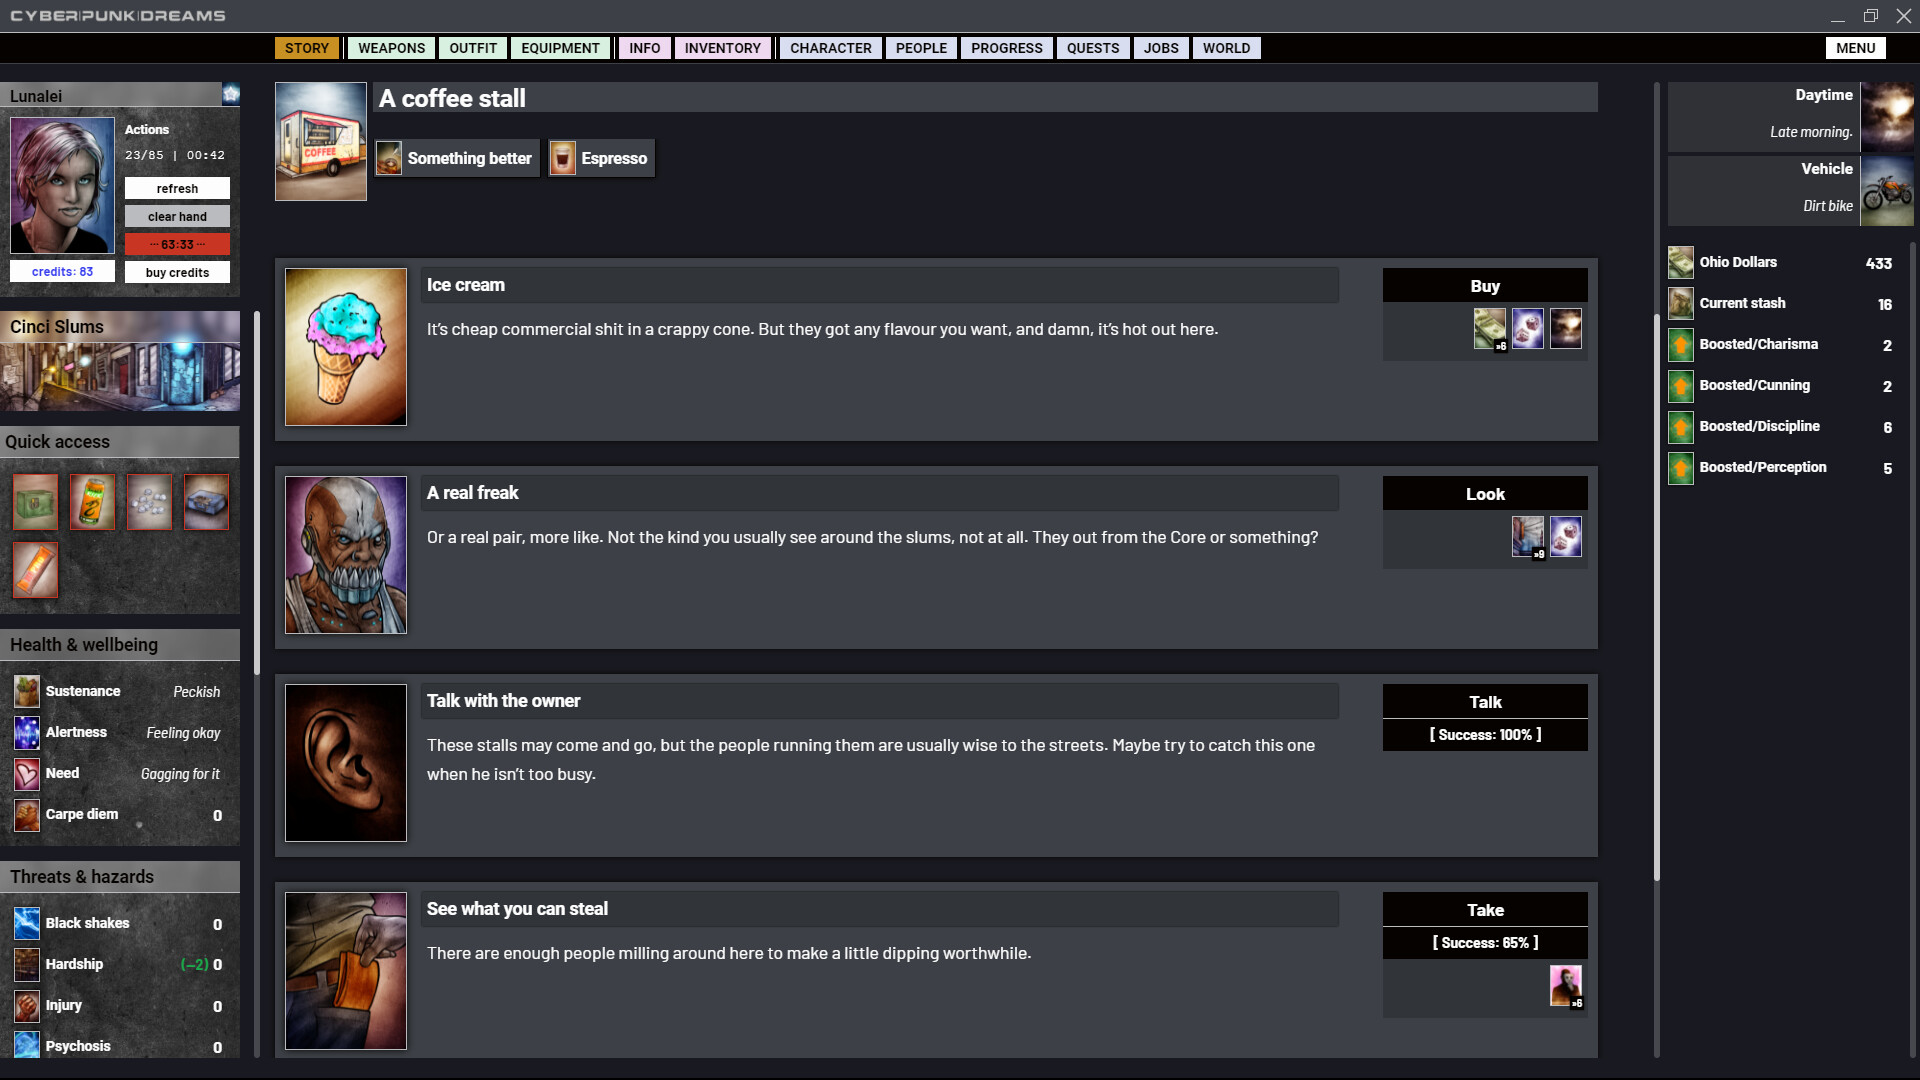
Task: Expand the Threats & hazards section
Action: [x=120, y=876]
